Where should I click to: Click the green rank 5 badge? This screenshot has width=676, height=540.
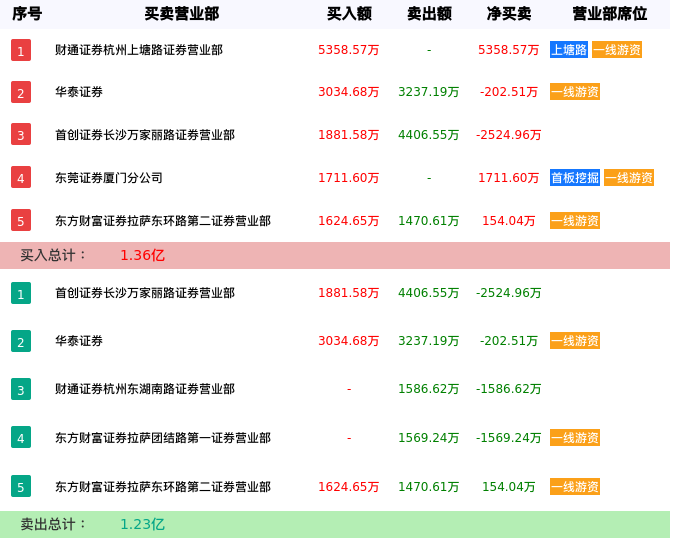coord(21,487)
